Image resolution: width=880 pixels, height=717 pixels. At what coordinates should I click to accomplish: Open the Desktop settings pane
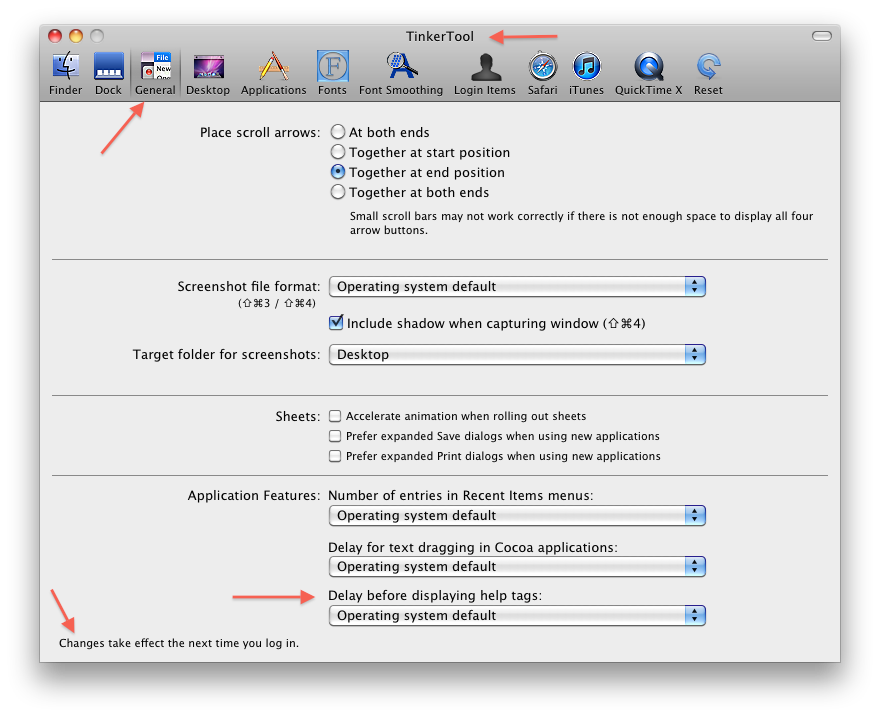pyautogui.click(x=208, y=73)
